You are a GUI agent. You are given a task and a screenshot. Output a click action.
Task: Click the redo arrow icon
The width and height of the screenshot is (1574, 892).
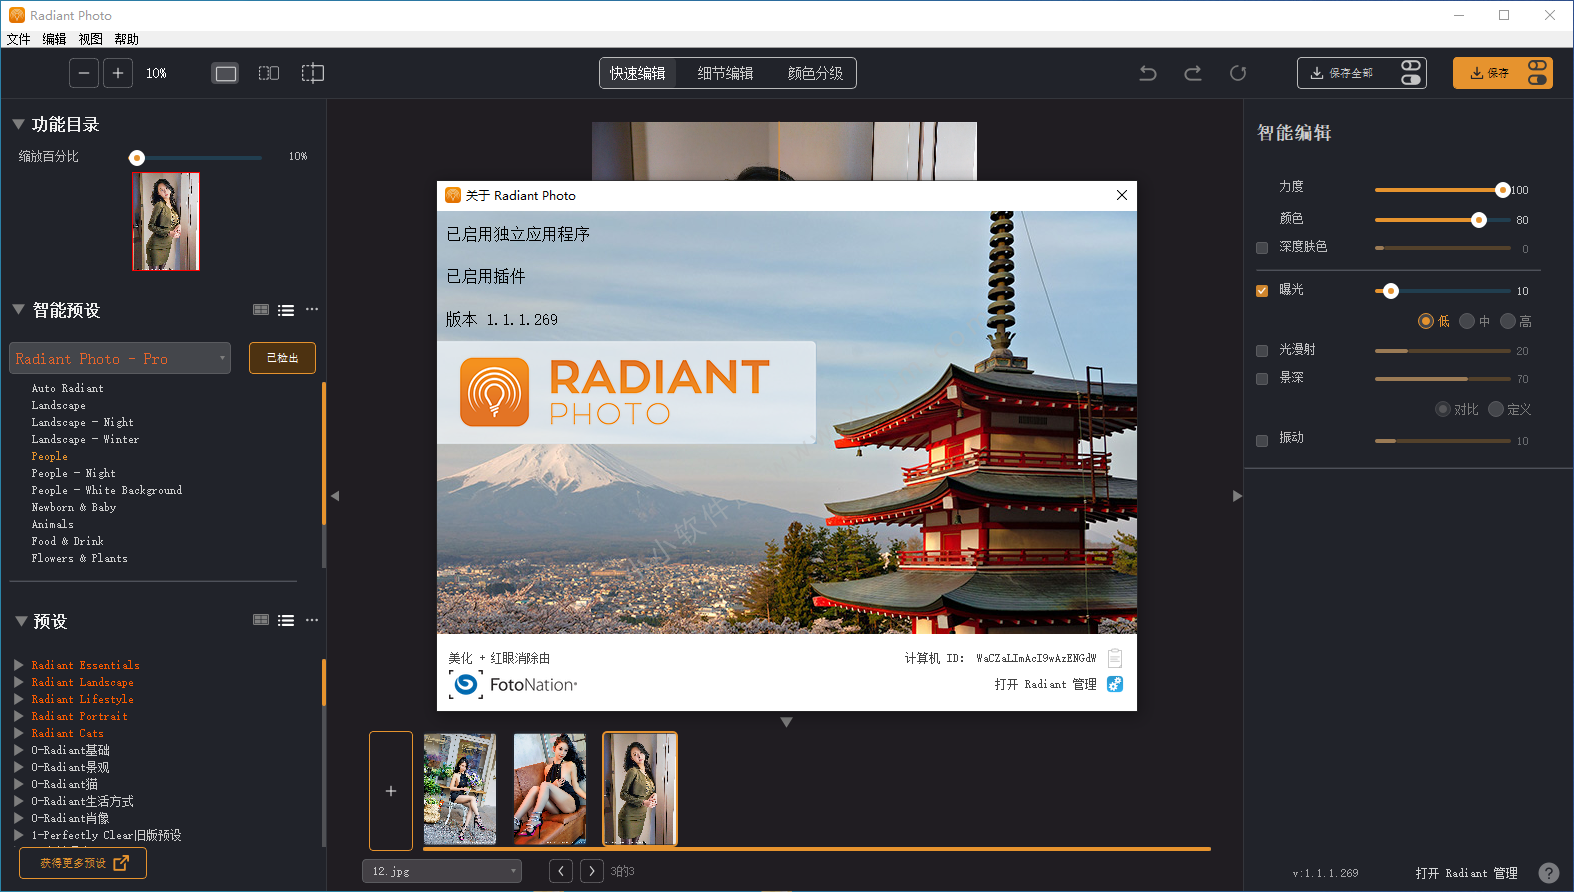point(1193,73)
